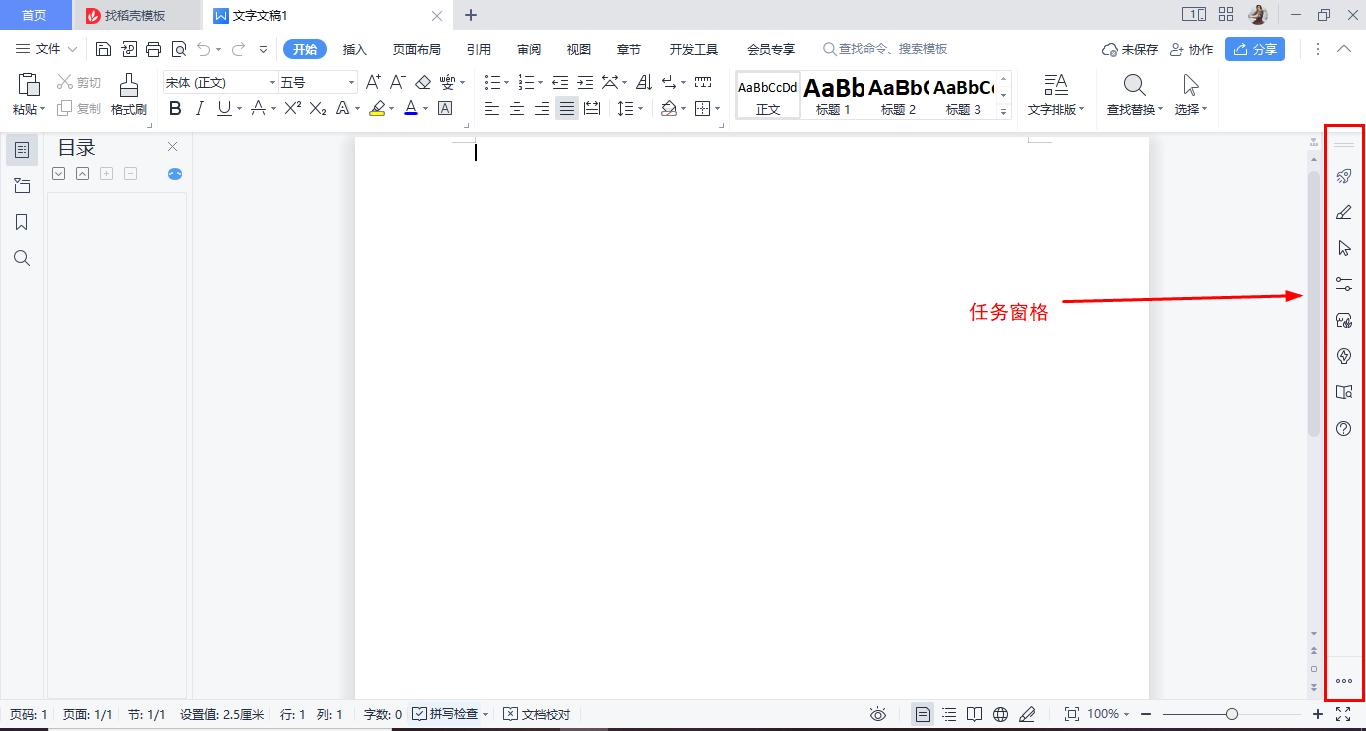Select the brush icon in the right sidebar

coord(1344,211)
